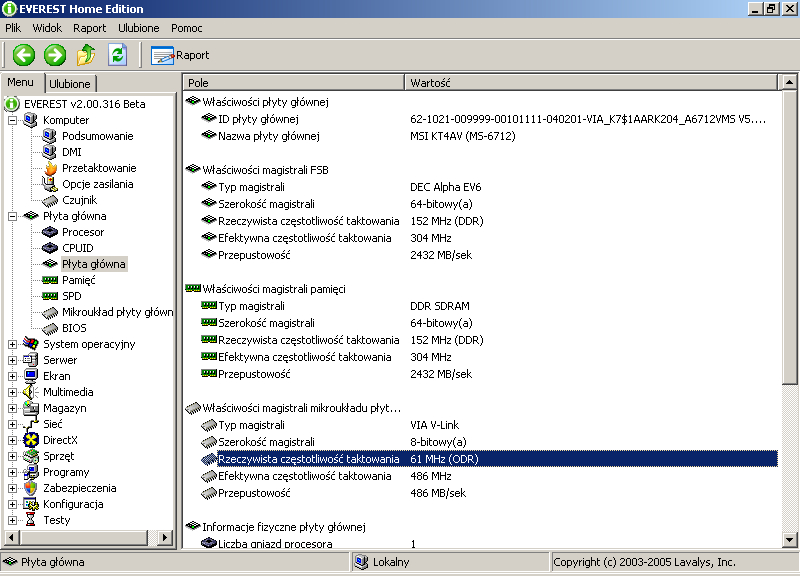Select the DEC Alpha EV6 value
800x576 pixels.
pos(445,187)
